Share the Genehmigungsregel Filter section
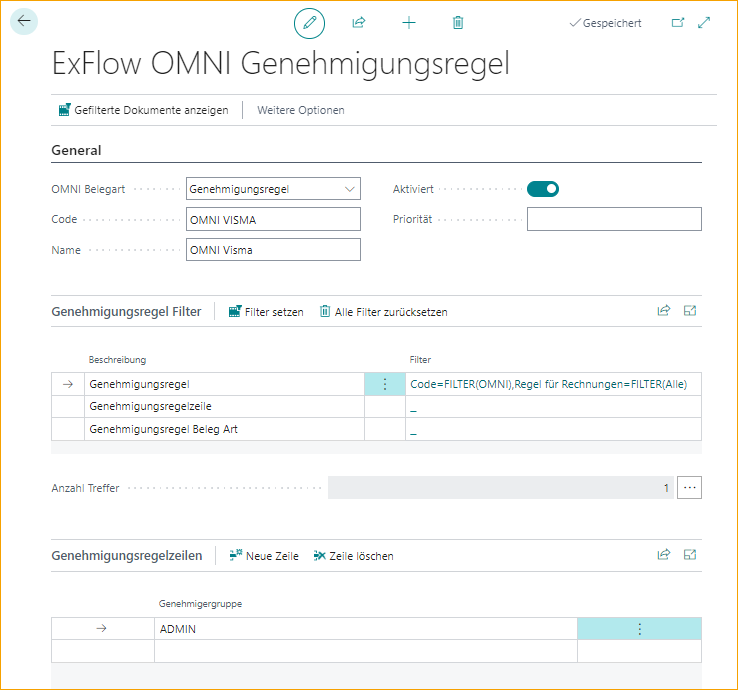Screen dimensions: 738x690 (x=664, y=311)
